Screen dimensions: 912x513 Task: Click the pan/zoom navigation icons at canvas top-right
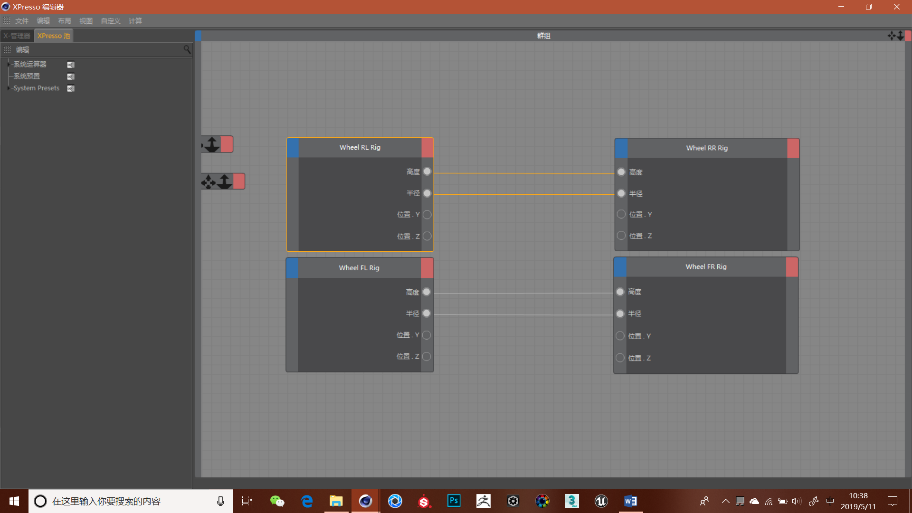pyautogui.click(x=896, y=35)
